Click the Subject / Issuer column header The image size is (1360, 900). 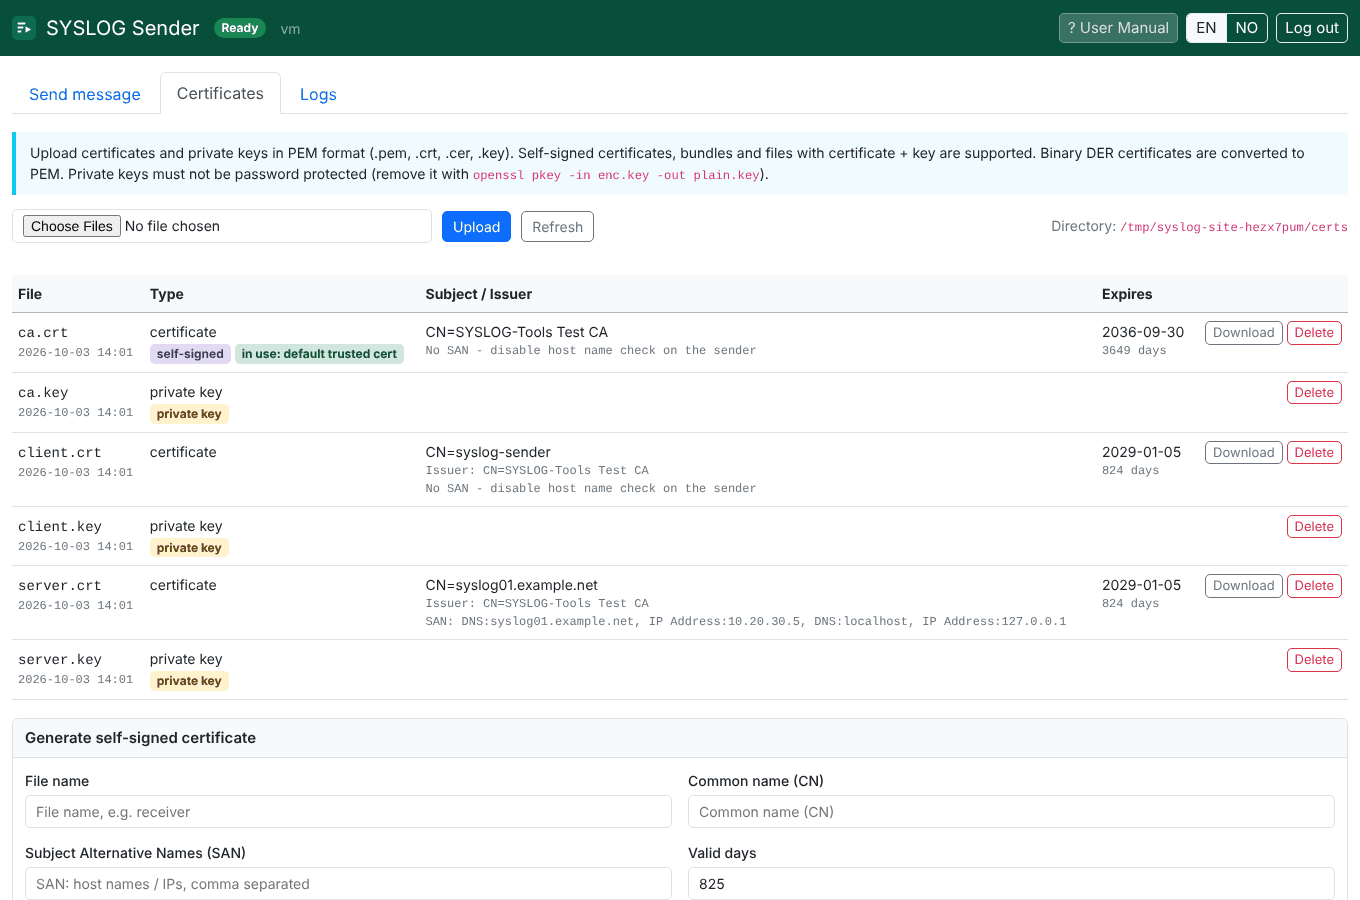coord(478,294)
